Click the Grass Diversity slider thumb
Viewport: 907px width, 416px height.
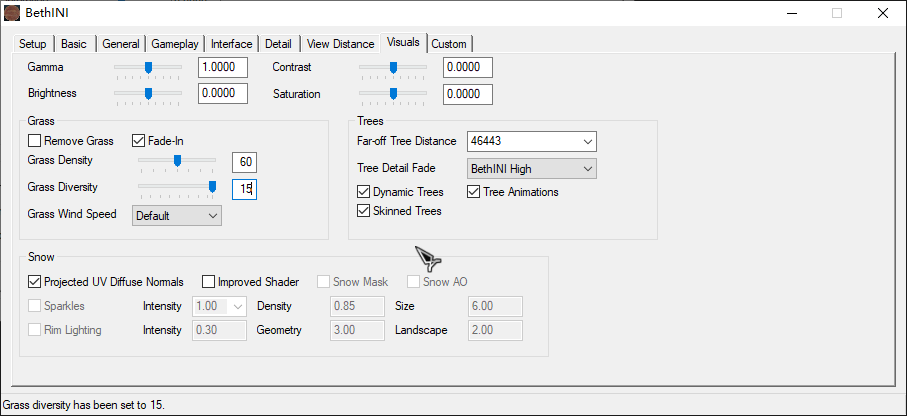212,186
